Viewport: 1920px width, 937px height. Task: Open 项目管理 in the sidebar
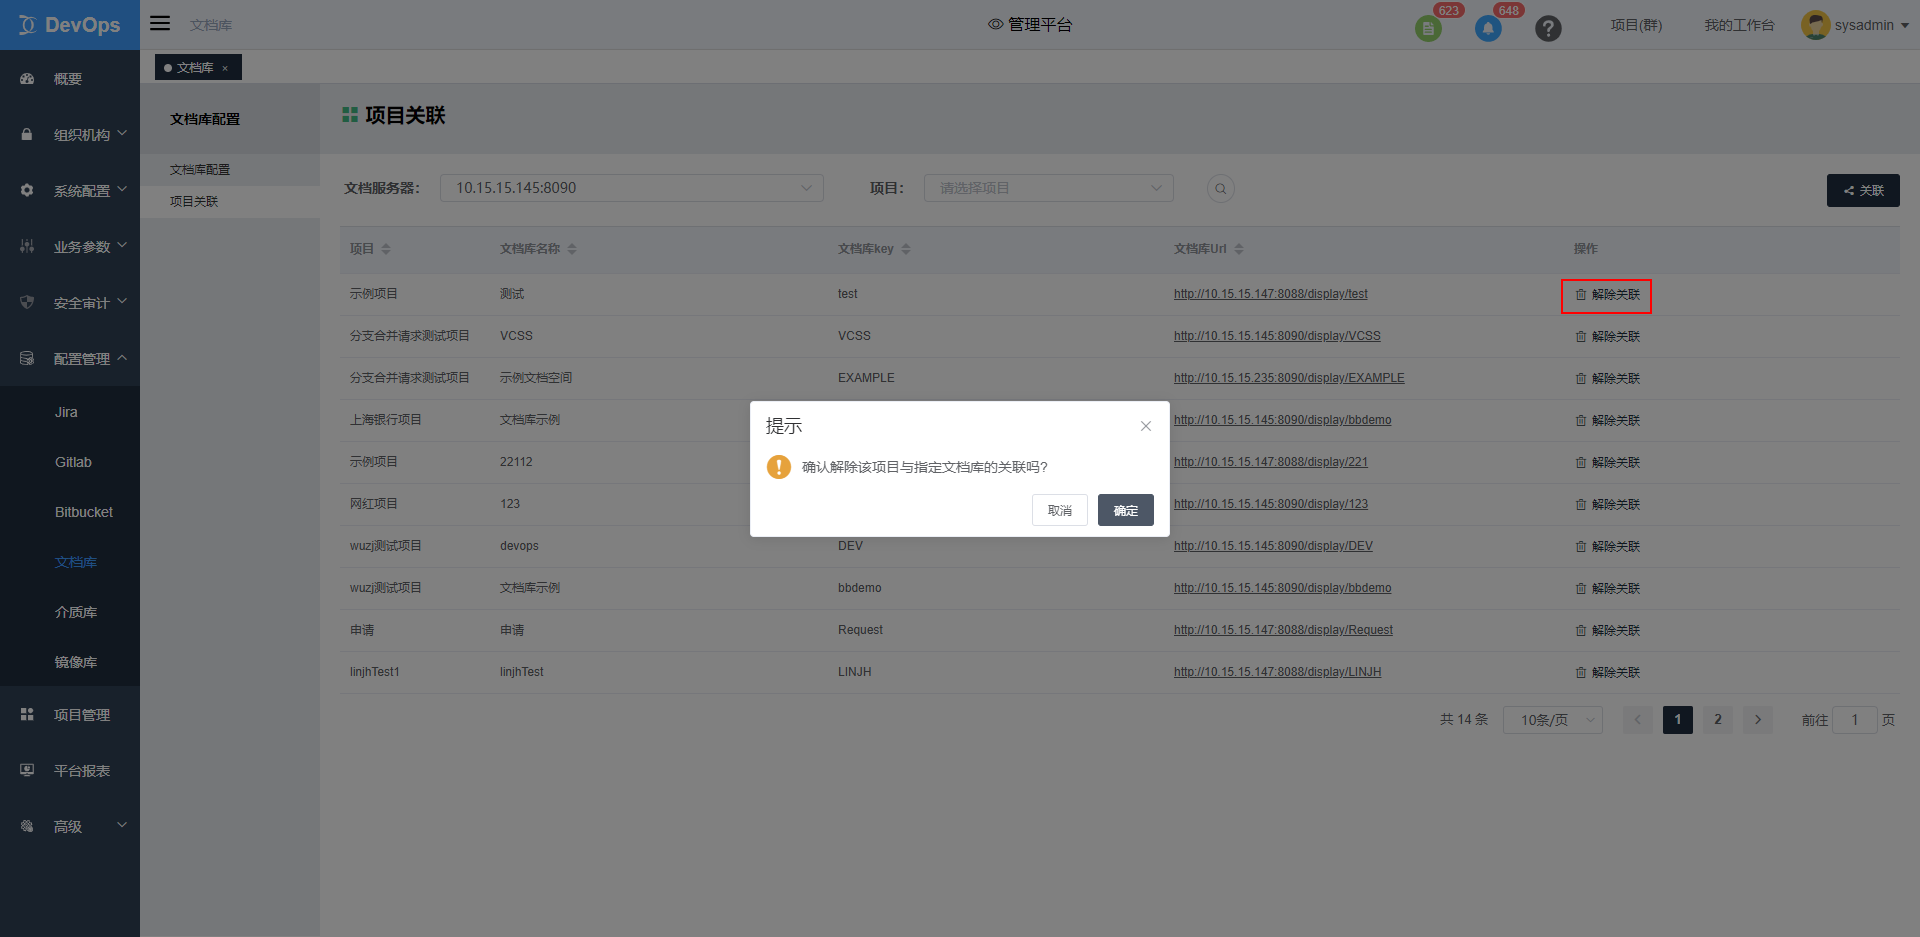(70, 715)
